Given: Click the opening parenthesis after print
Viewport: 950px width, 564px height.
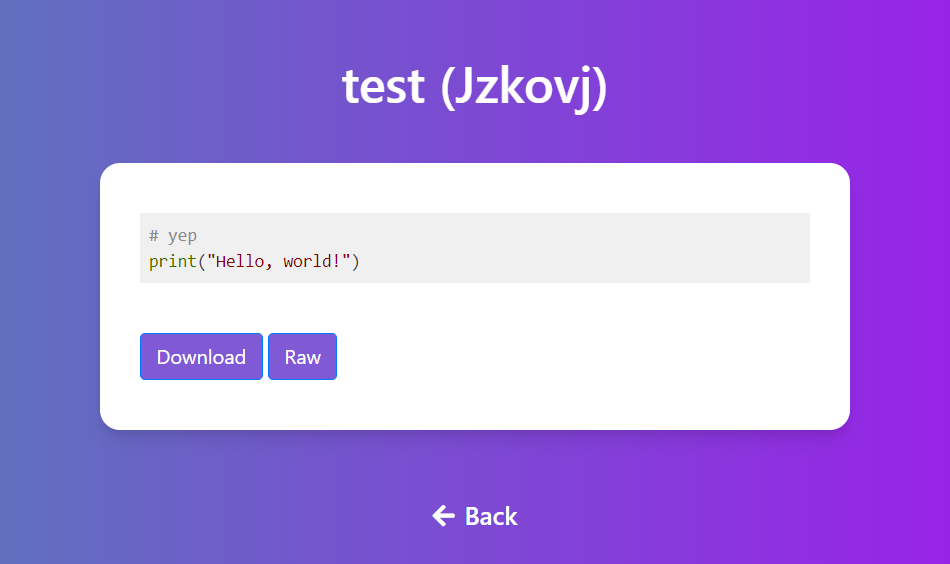Looking at the screenshot, I should click(202, 262).
